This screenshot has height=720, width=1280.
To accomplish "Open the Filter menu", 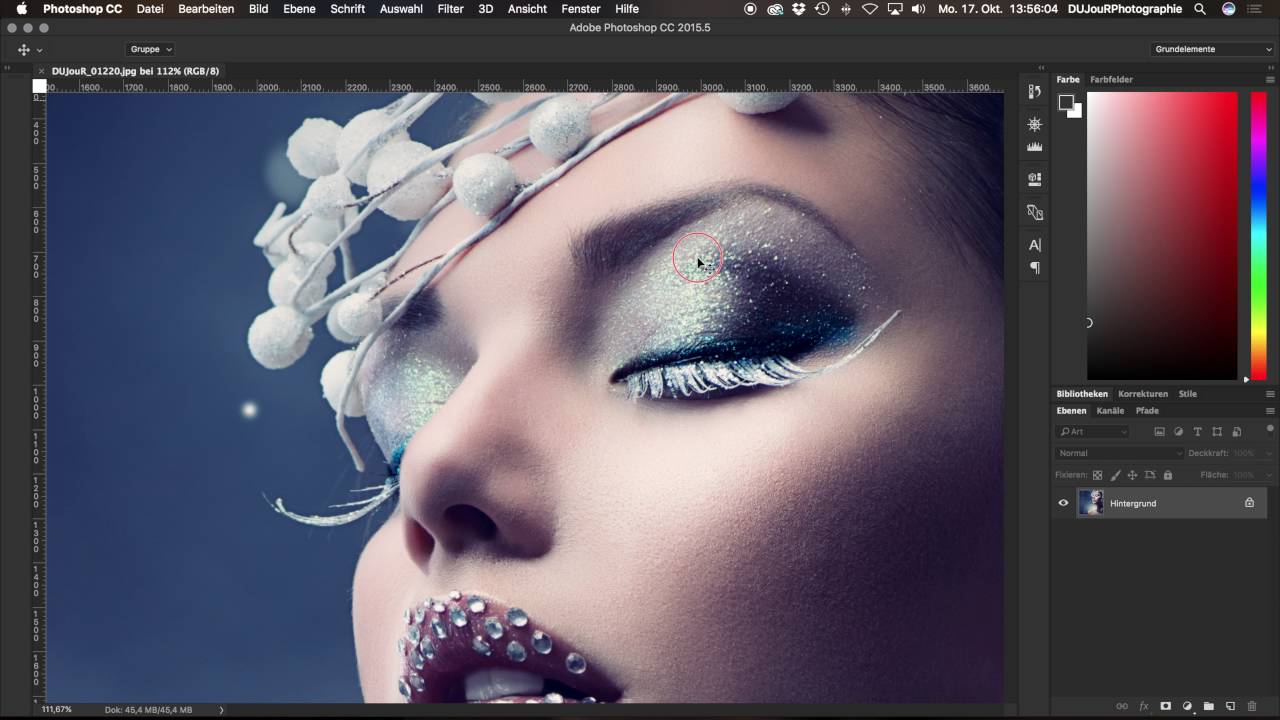I will [451, 9].
